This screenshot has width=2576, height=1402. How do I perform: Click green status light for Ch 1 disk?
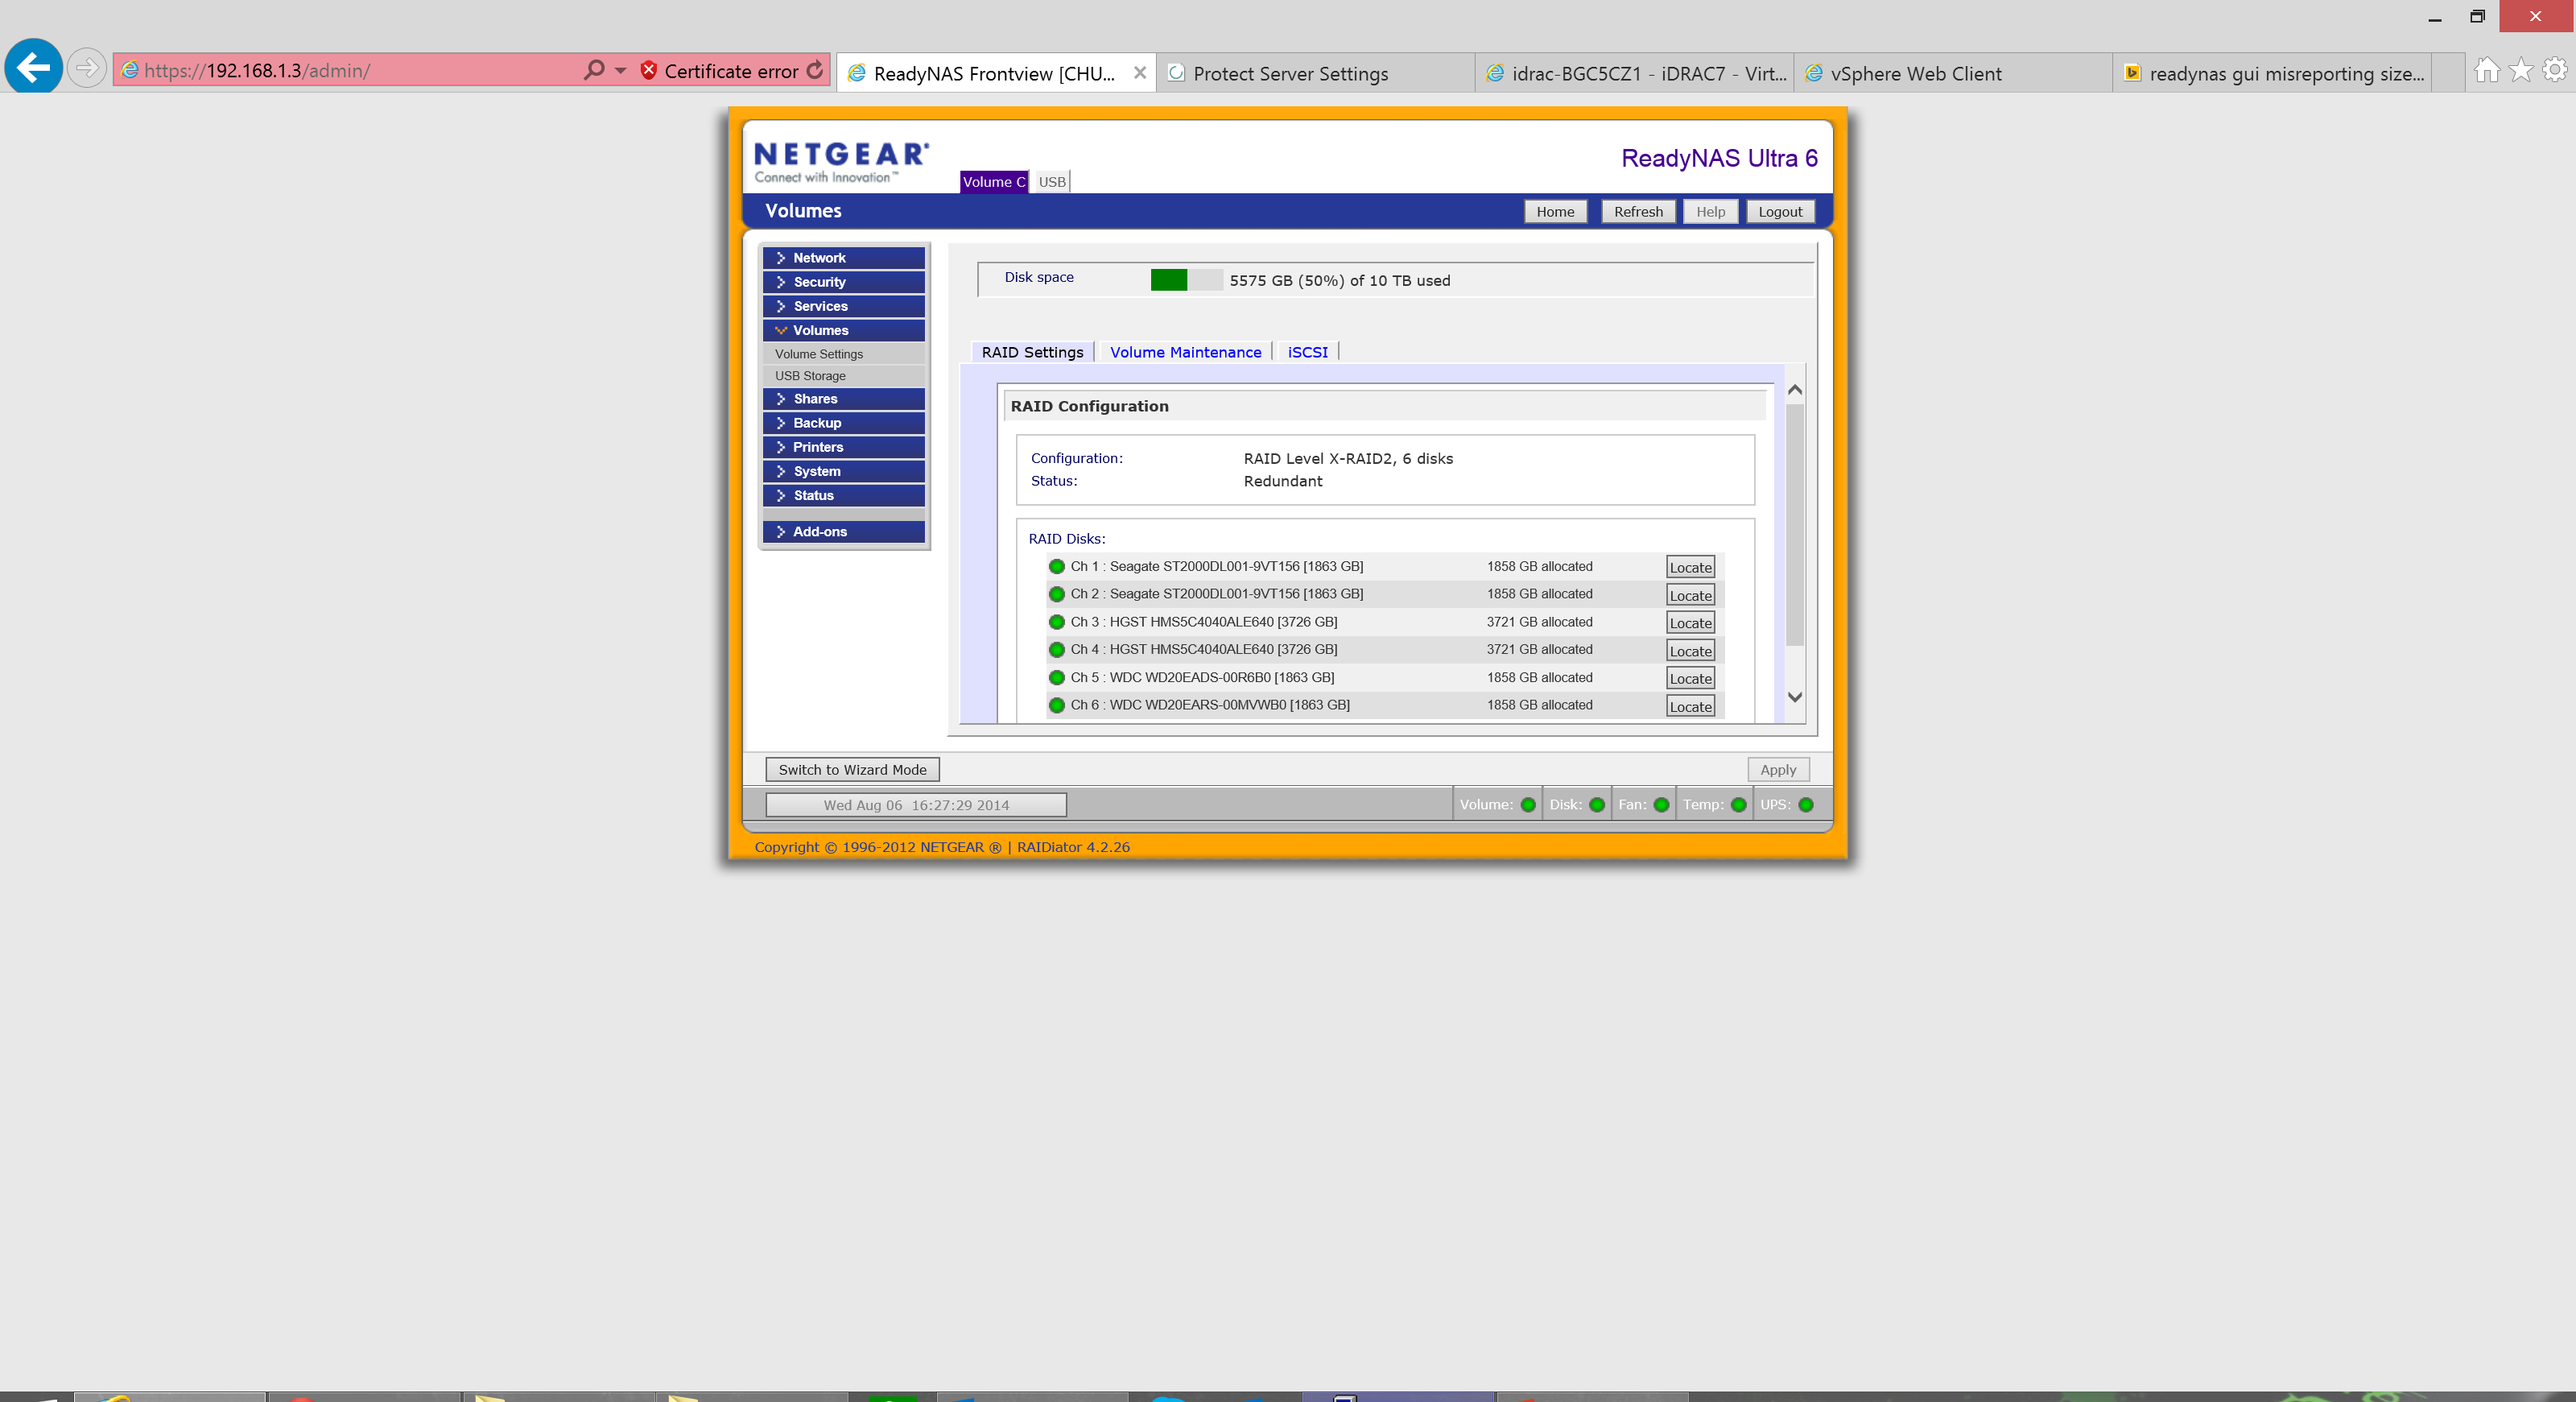(1056, 566)
